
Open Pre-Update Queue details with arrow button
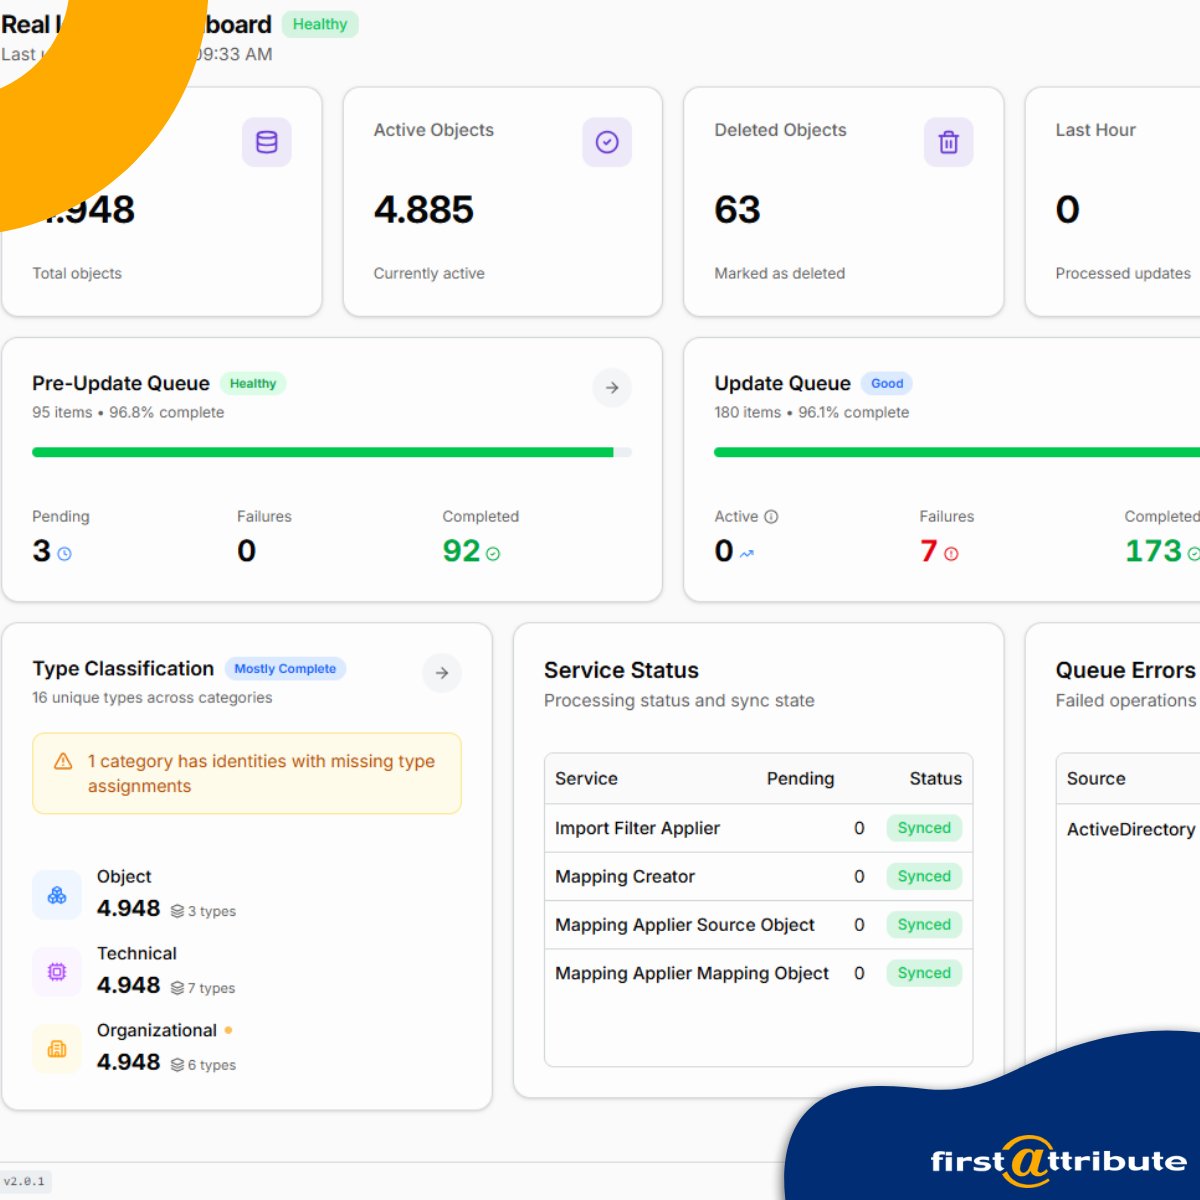[x=612, y=387]
